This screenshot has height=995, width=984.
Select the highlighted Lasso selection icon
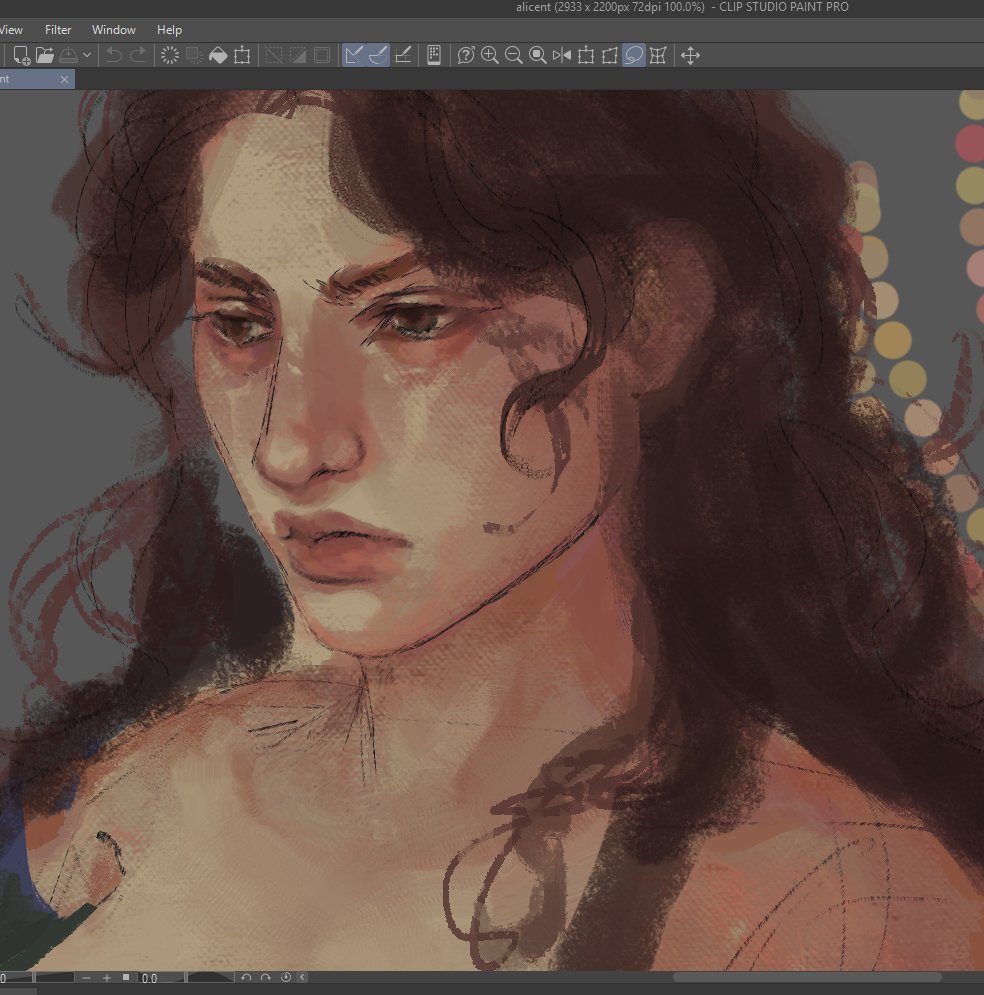634,55
